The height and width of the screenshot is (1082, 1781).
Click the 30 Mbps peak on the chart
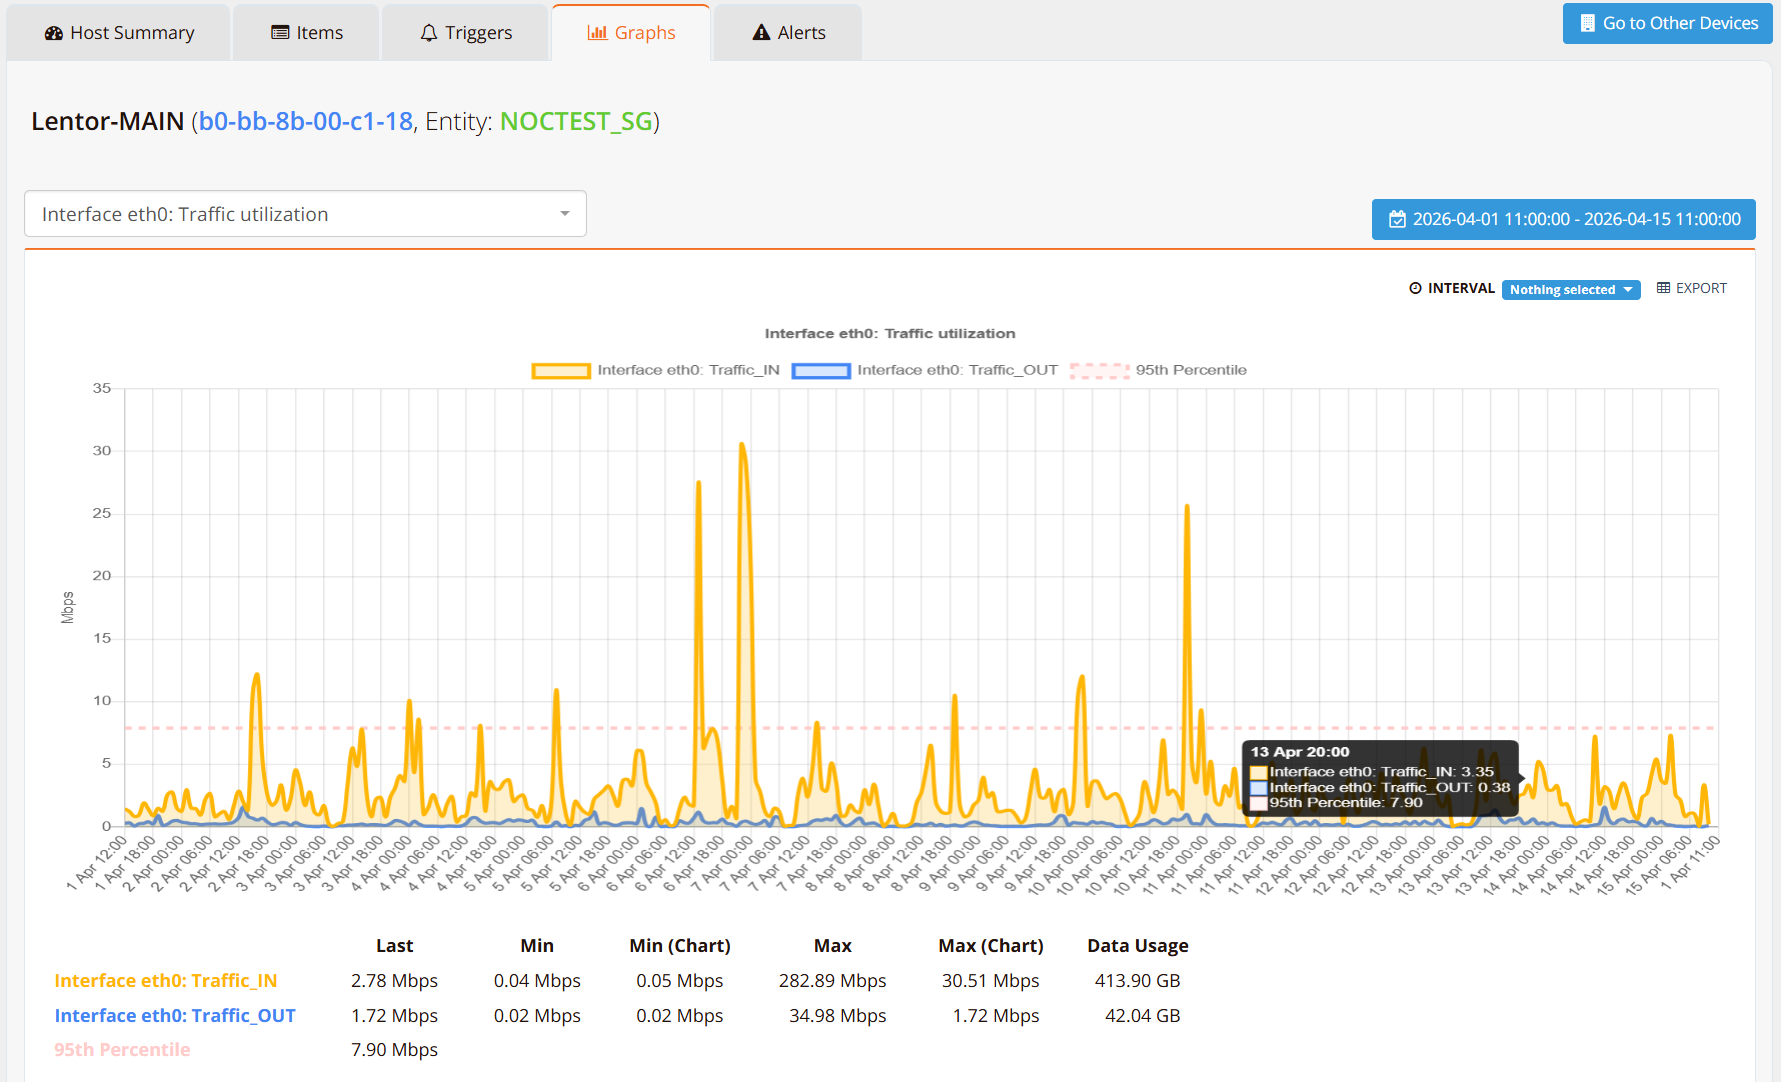pos(742,444)
